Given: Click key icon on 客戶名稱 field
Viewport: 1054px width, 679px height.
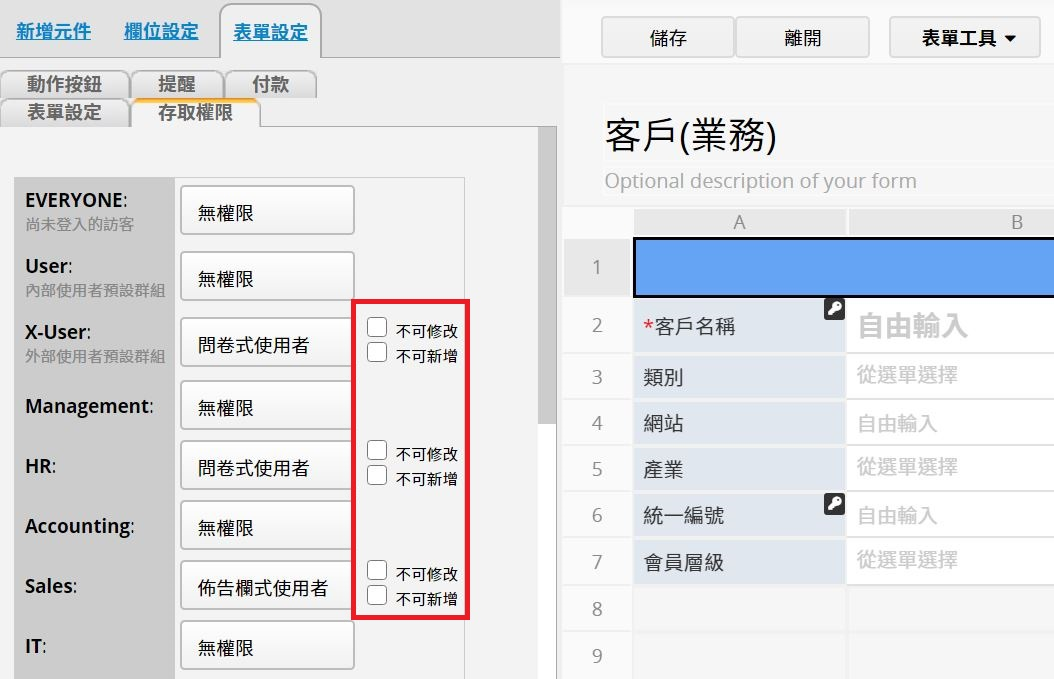Looking at the screenshot, I should 834,309.
